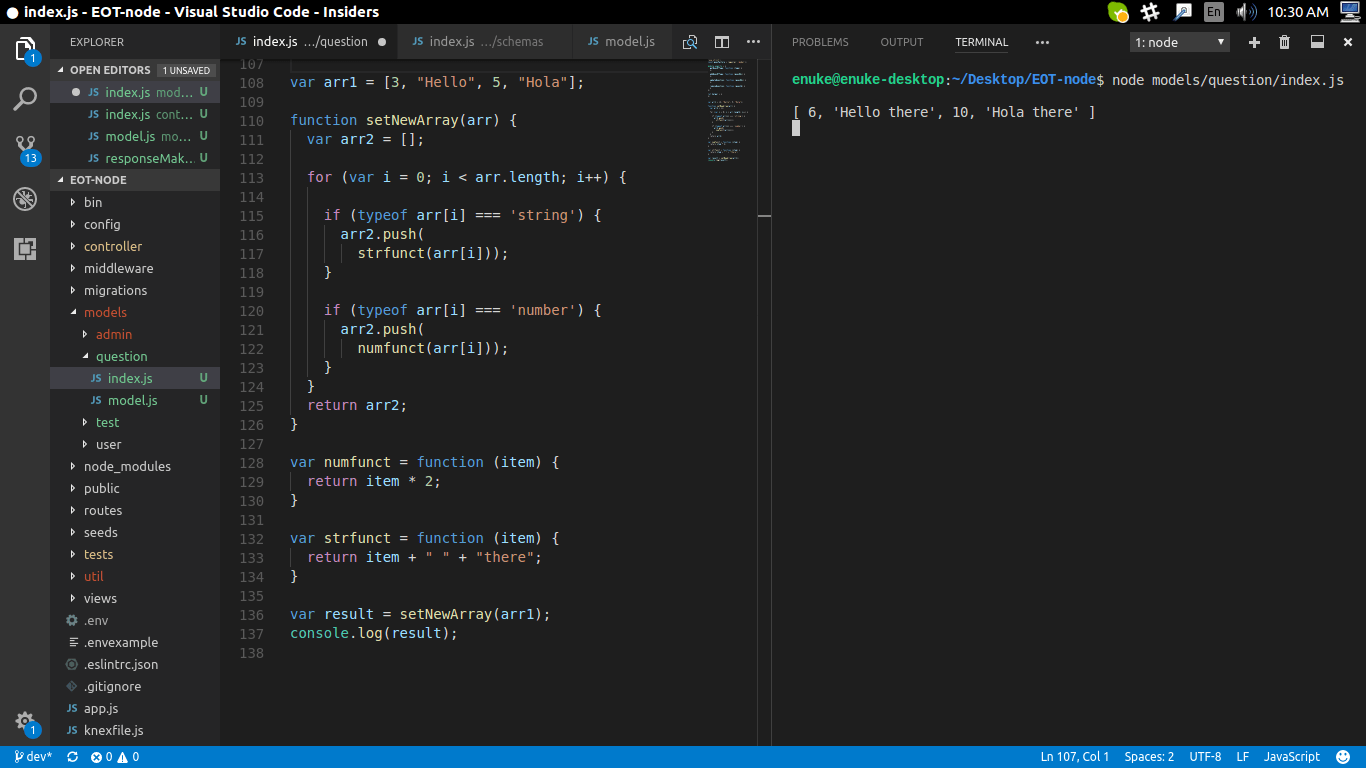1366x768 pixels.
Task: Switch to index.js .../question tab
Action: pos(309,42)
